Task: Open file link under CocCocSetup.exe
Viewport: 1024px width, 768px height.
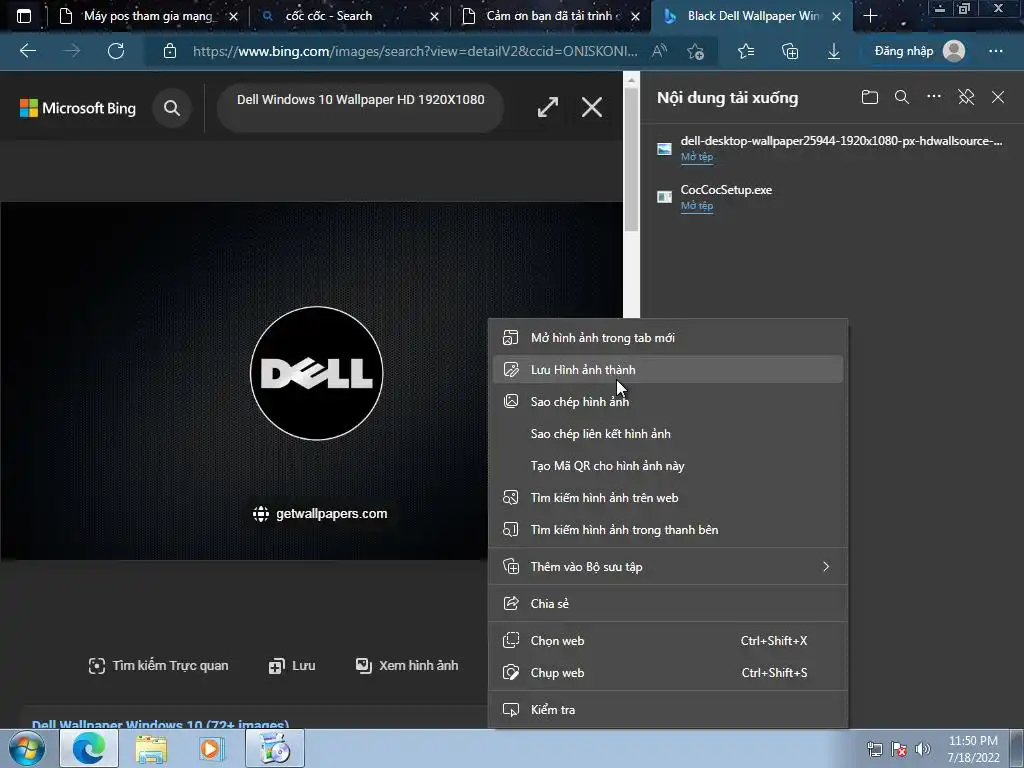Action: [x=697, y=206]
